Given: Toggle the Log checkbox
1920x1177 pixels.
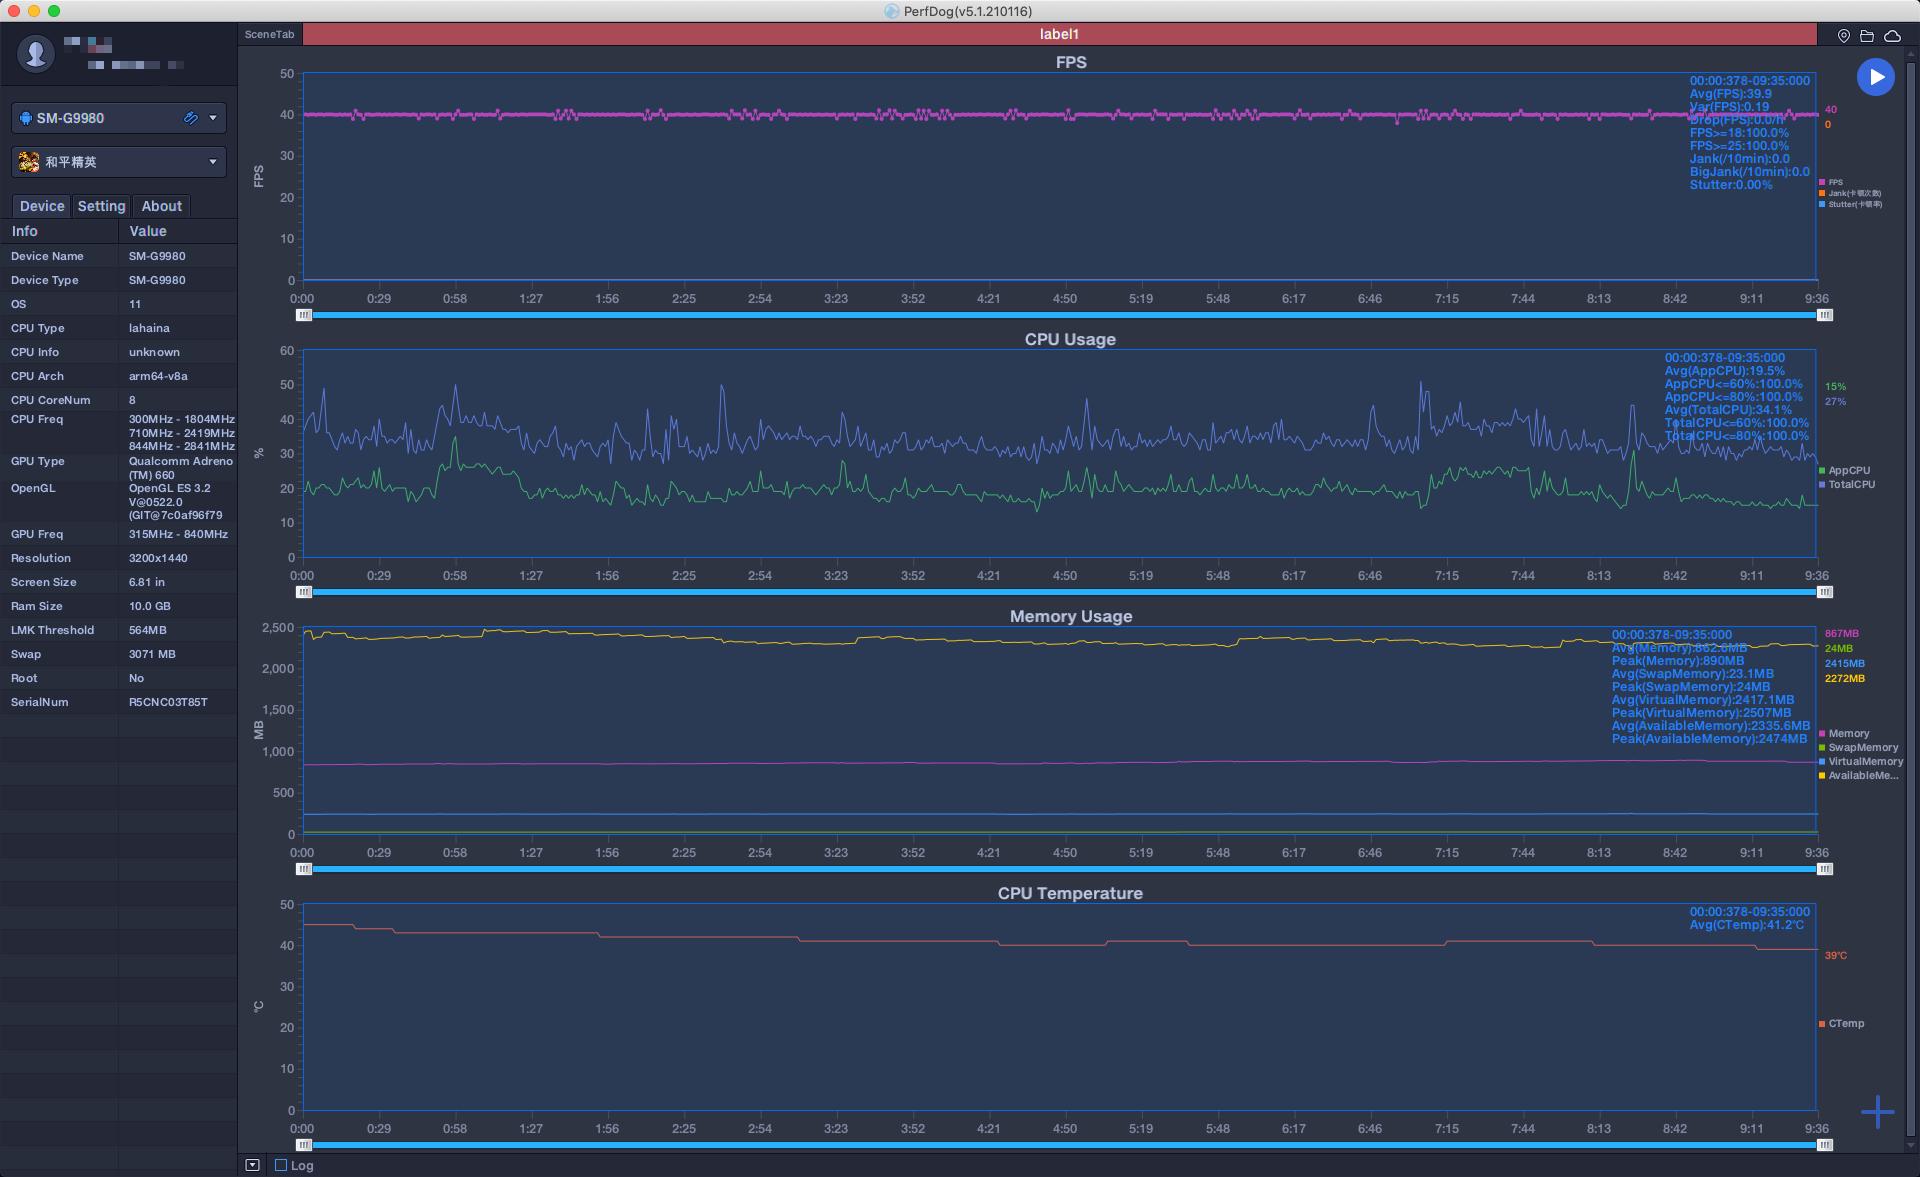Looking at the screenshot, I should pyautogui.click(x=281, y=1165).
